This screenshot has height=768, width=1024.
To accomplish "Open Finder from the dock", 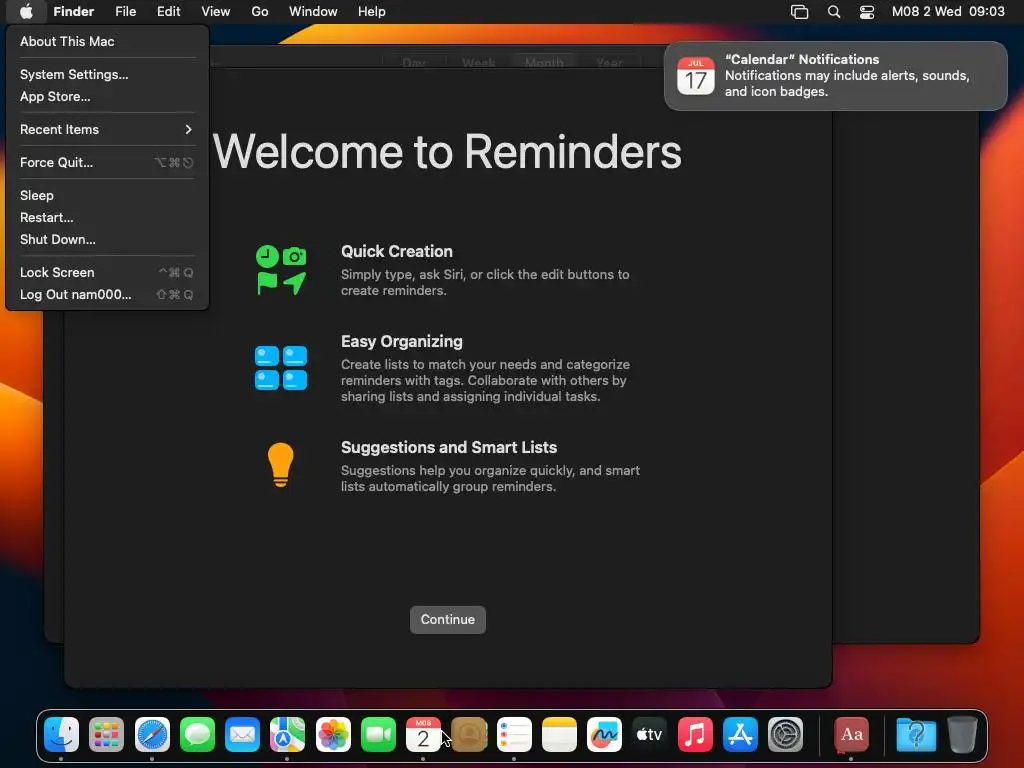I will (x=61, y=735).
